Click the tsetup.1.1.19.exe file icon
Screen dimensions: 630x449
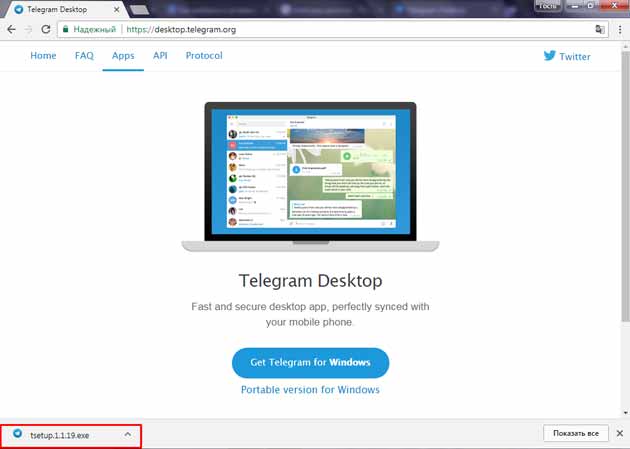(18, 434)
